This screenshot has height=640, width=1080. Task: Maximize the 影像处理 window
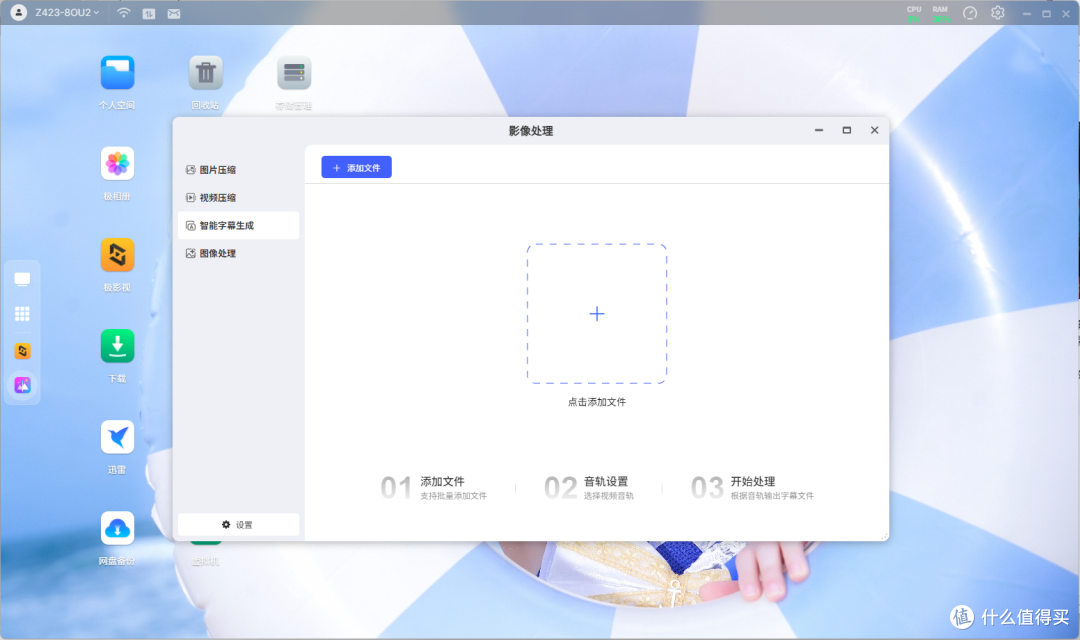click(x=847, y=130)
